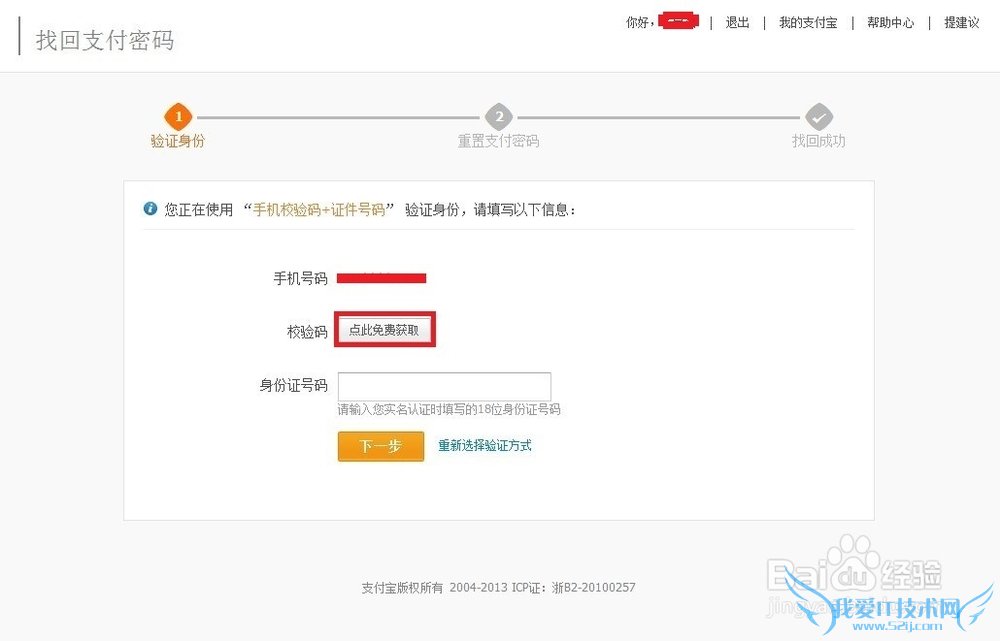Open the 重新选择验证方式 link
Screen dimensions: 1000x641
(485, 445)
